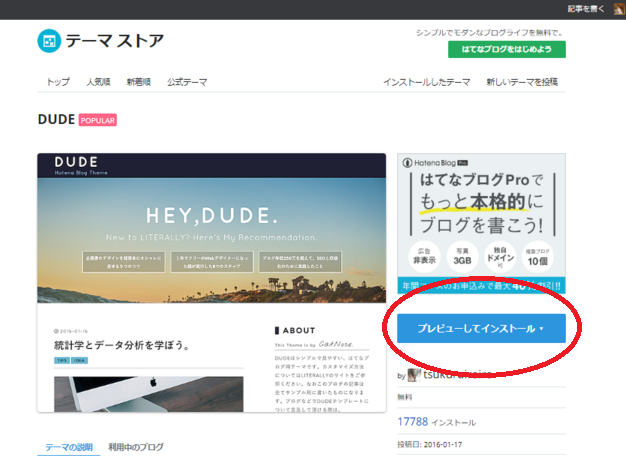Click 記事を書く in the top bar
626x456 pixels.
coord(586,9)
